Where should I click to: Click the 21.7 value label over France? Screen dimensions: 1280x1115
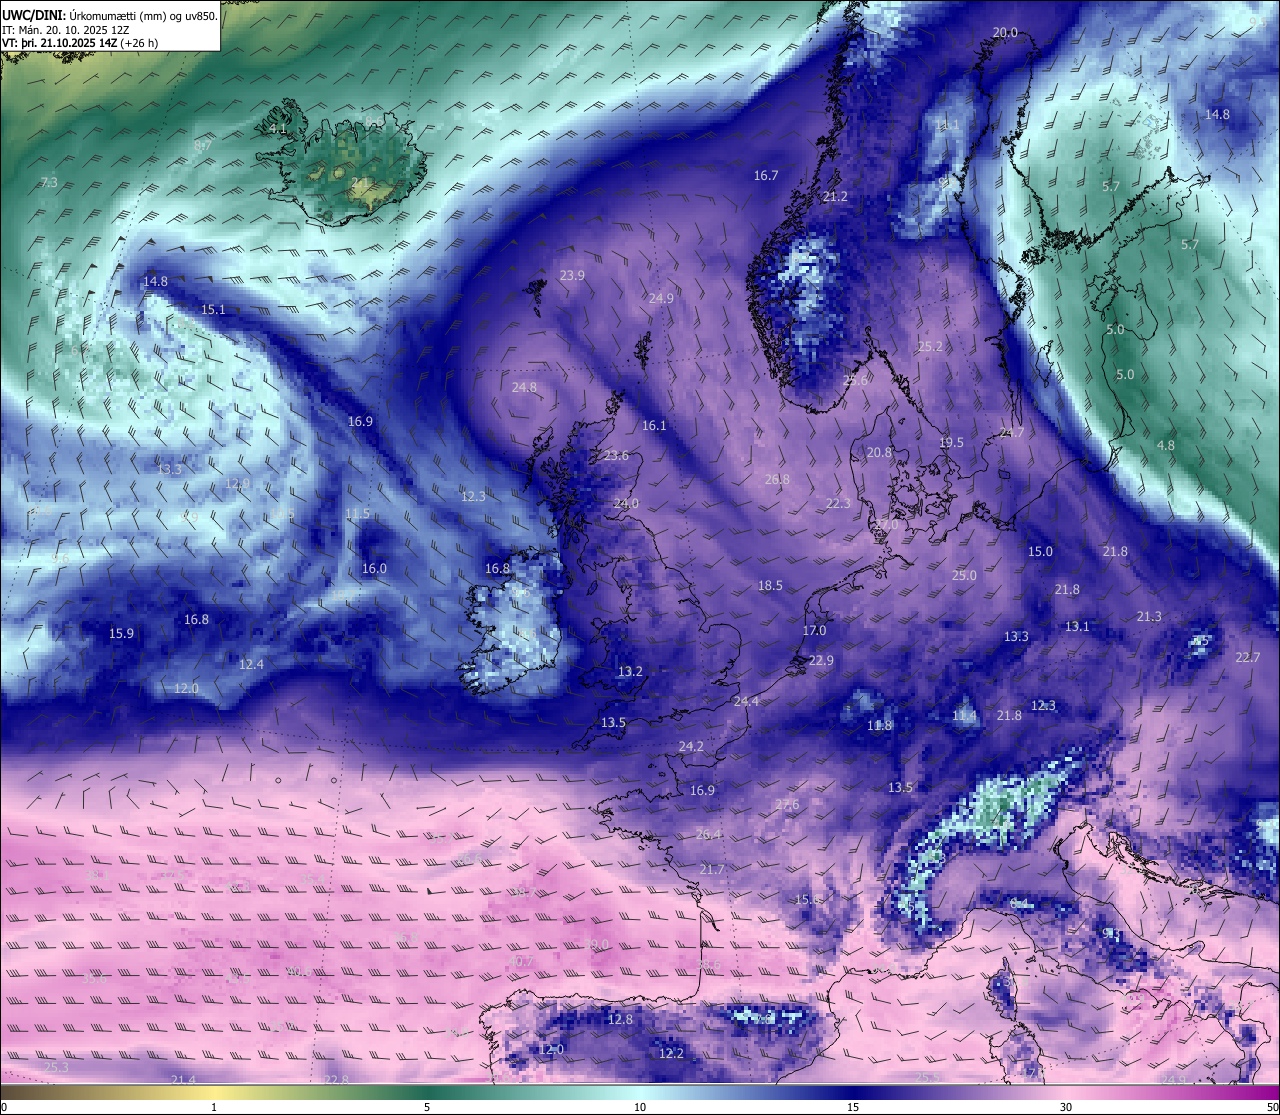click(x=712, y=870)
